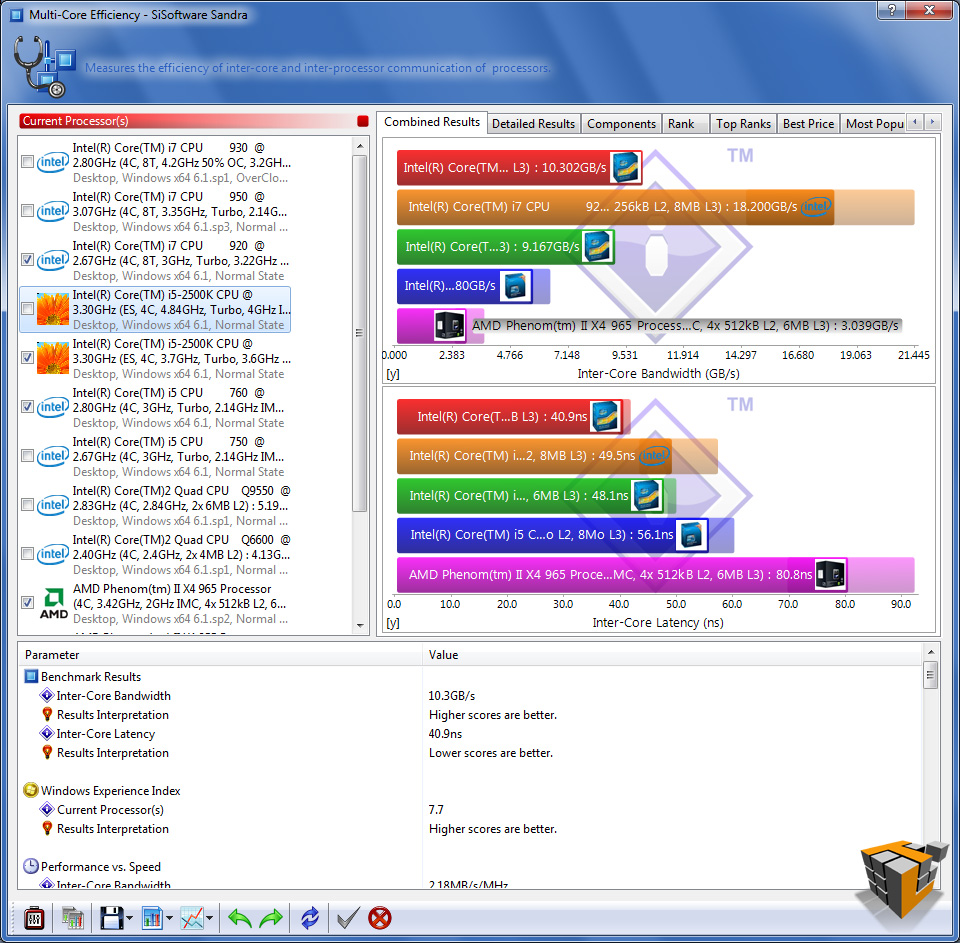Screen dimensions: 960x943
Task: Switch to the Detailed Results tab
Action: (533, 124)
